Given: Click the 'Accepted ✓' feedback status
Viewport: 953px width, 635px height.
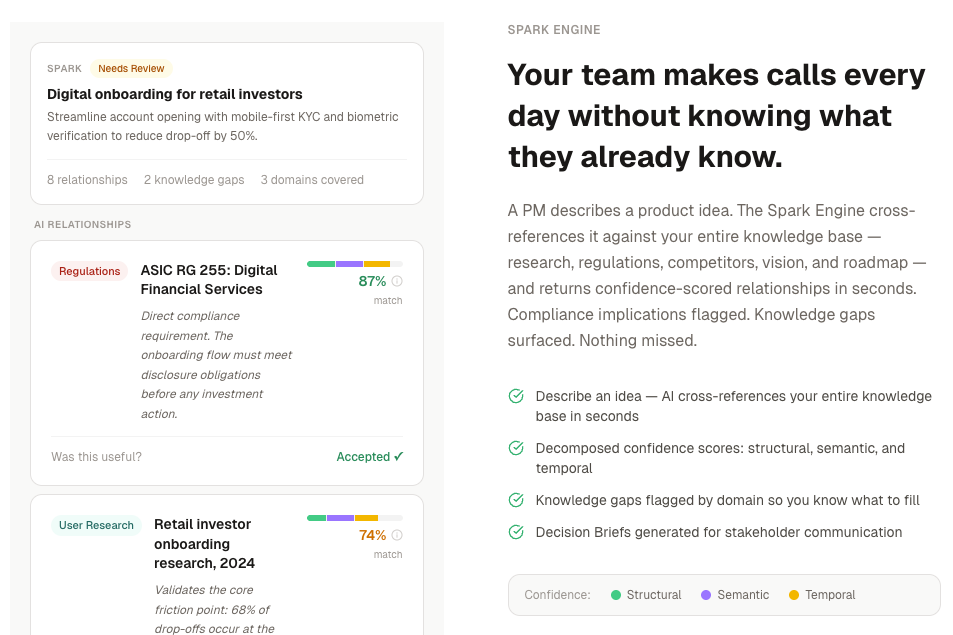Looking at the screenshot, I should click(x=370, y=456).
